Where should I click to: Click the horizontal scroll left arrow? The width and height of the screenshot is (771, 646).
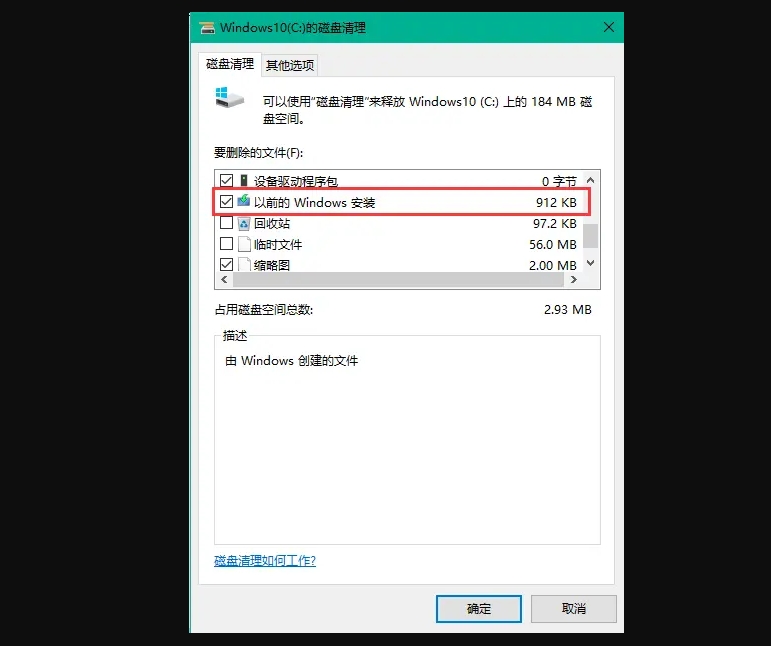point(225,280)
